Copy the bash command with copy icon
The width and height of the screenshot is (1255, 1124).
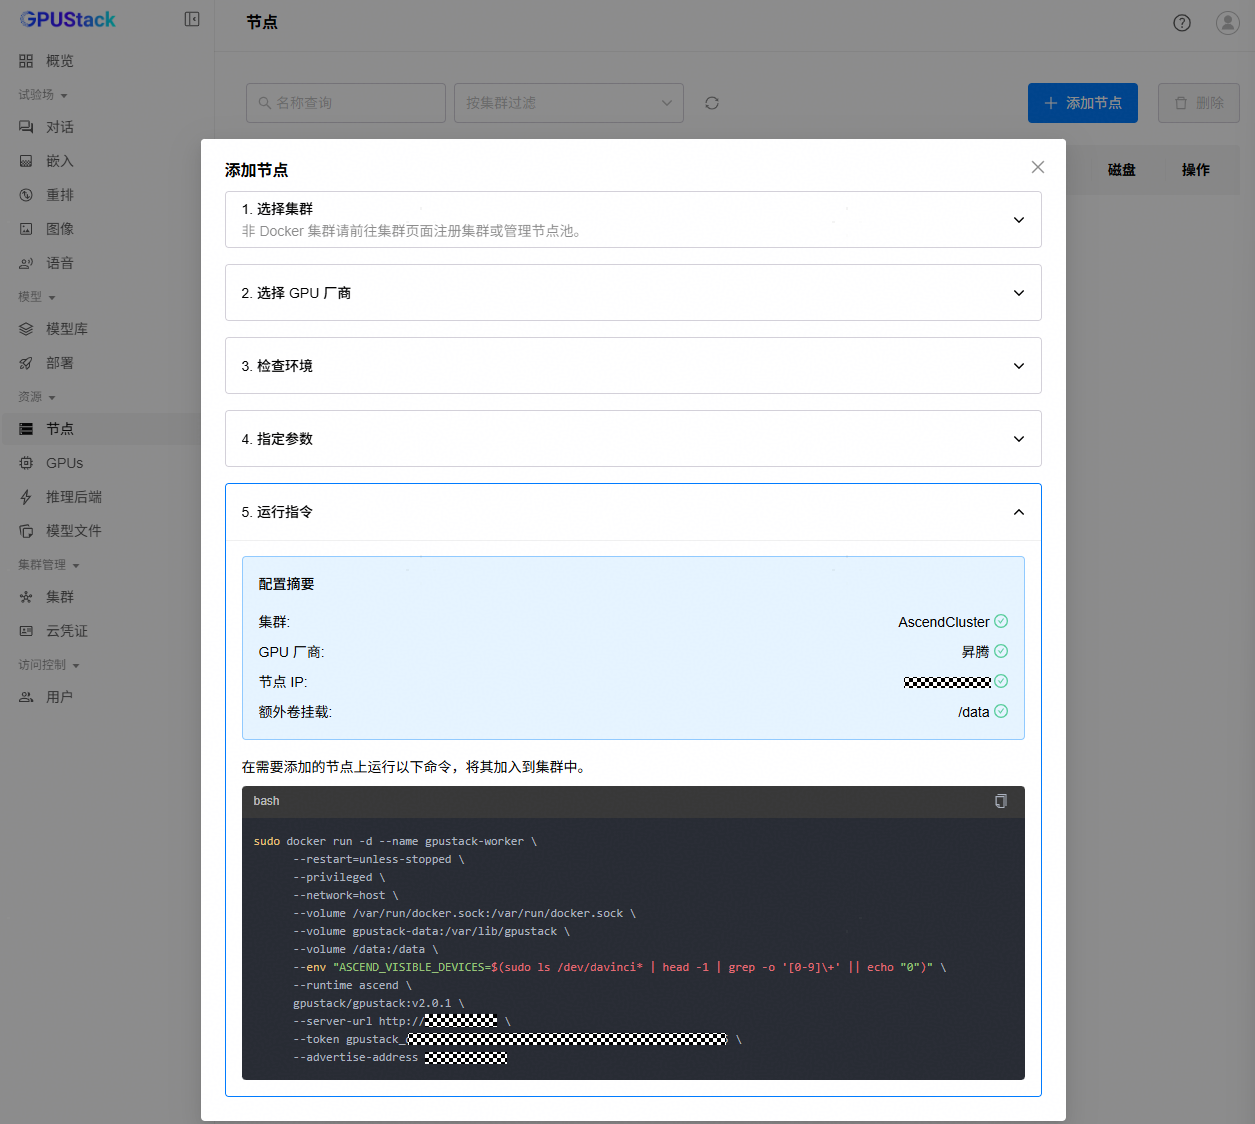click(1000, 801)
